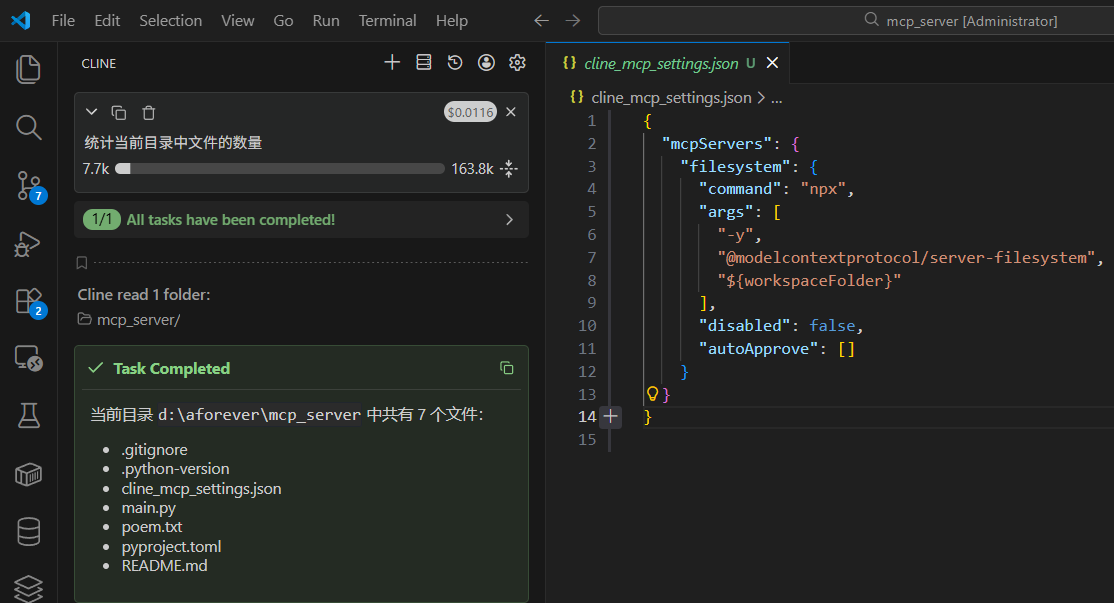Viewport: 1114px width, 603px height.
Task: Open the Terminal menu
Action: [387, 20]
